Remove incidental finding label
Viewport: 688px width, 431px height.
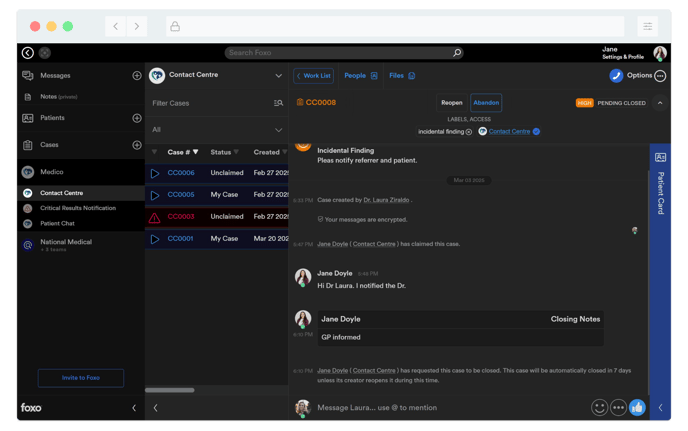469,132
